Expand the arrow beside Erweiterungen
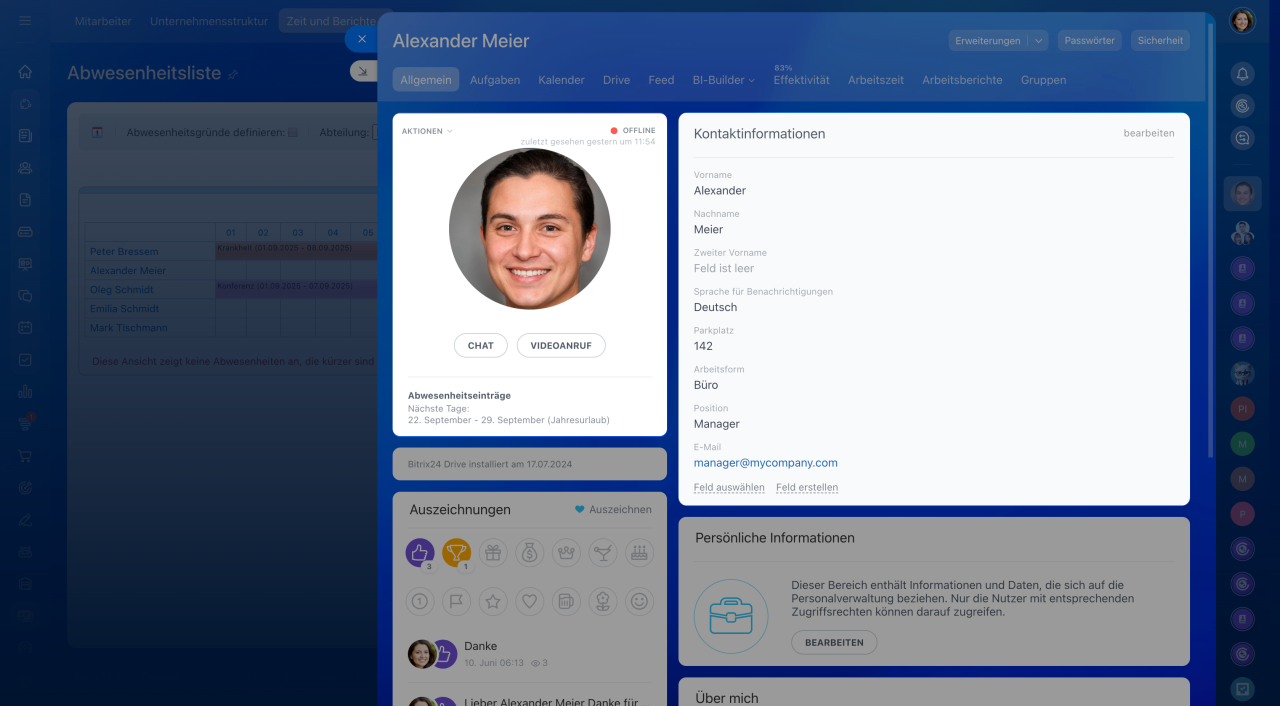This screenshot has width=1280, height=706. (x=1039, y=41)
